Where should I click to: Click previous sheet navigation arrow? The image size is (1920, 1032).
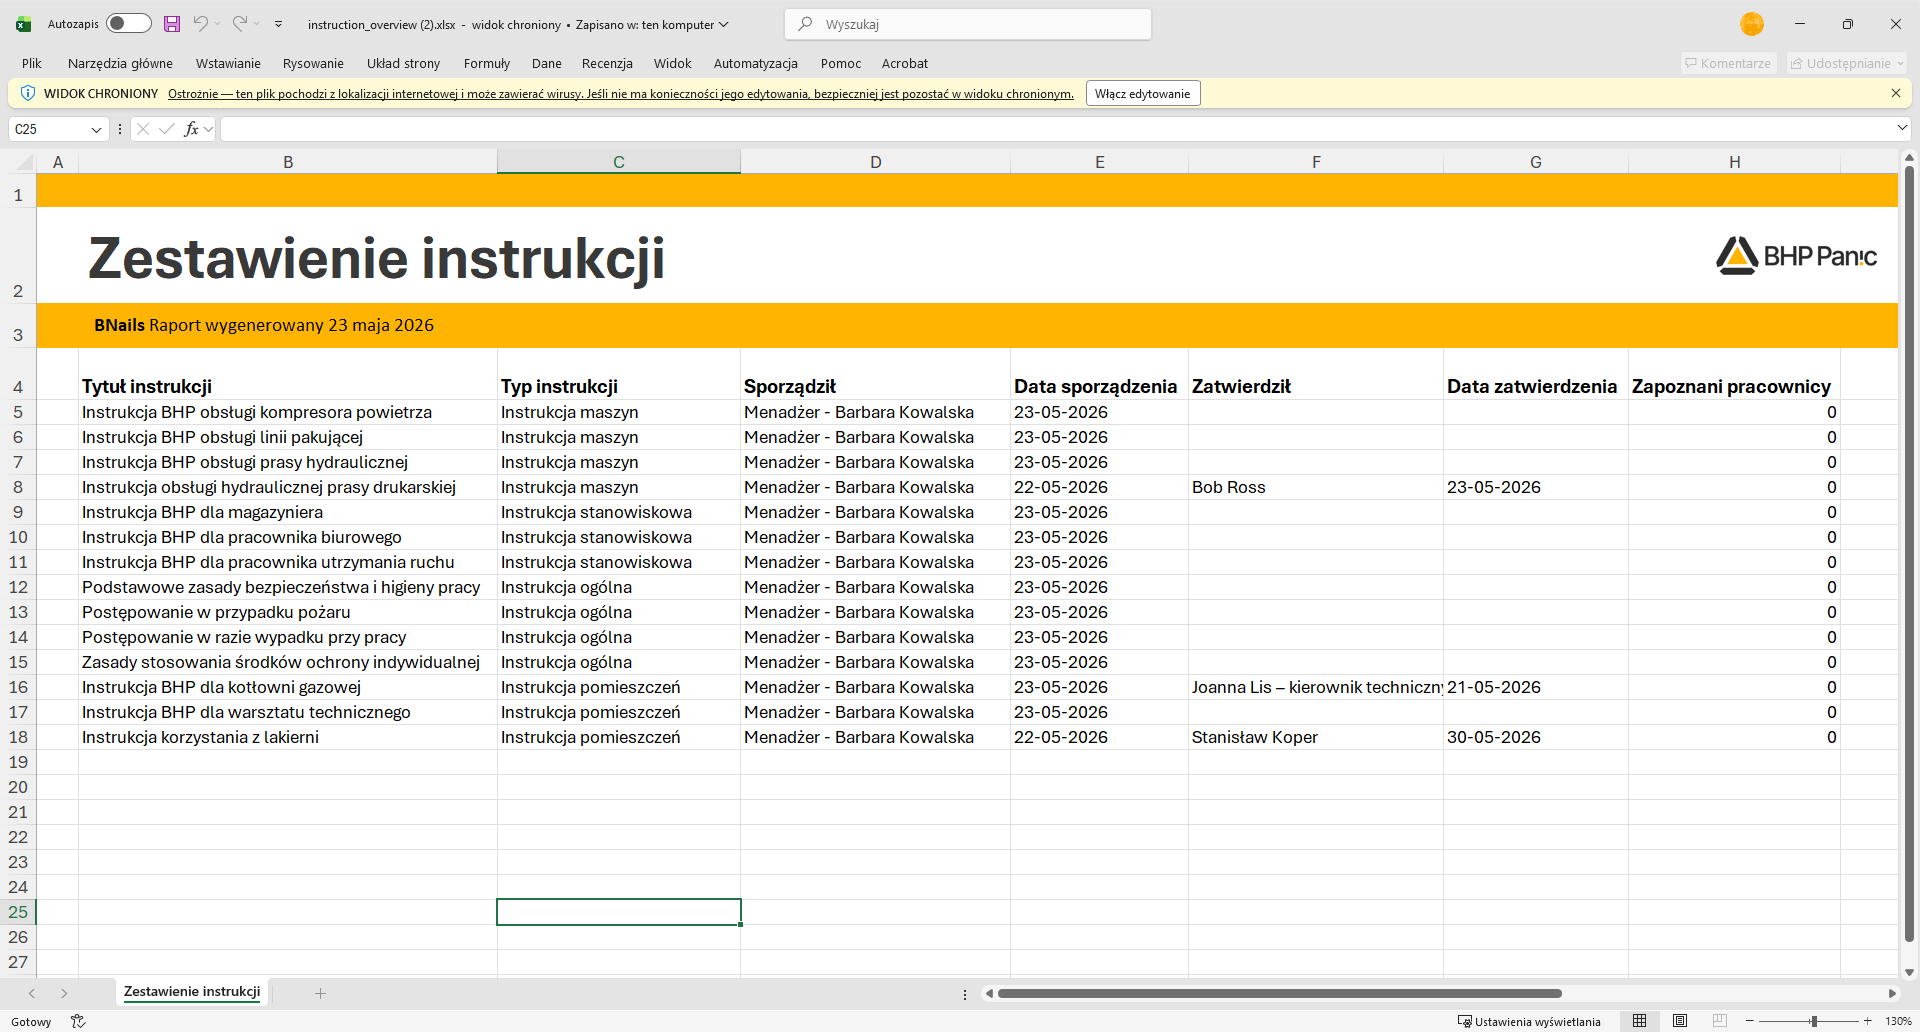32,993
